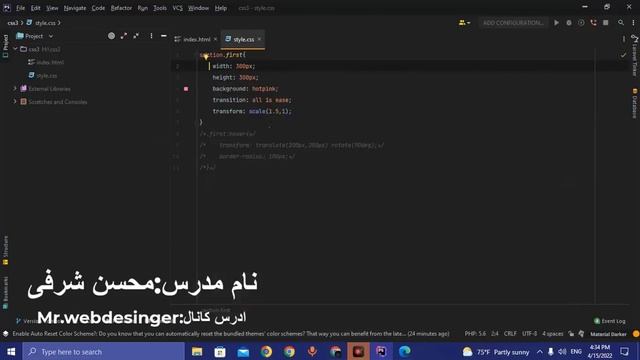Click the css3 breadcrumb in navigation bar
Image resolution: width=640 pixels, height=360 pixels.
pyautogui.click(x=13, y=23)
